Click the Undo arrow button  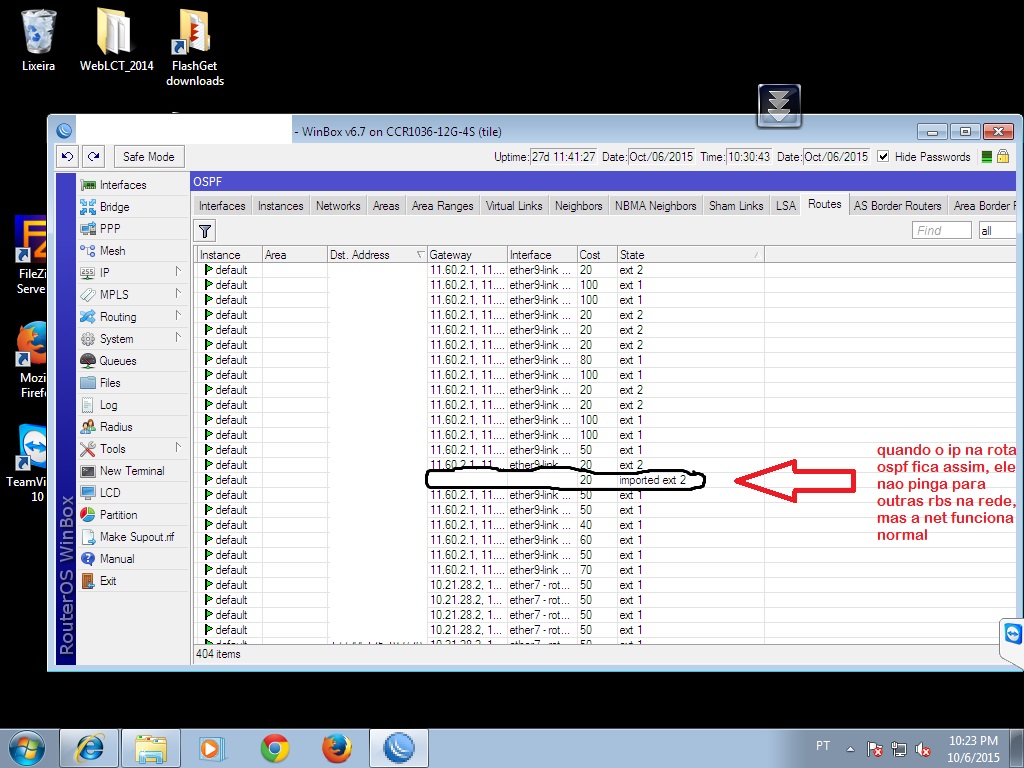(x=67, y=157)
